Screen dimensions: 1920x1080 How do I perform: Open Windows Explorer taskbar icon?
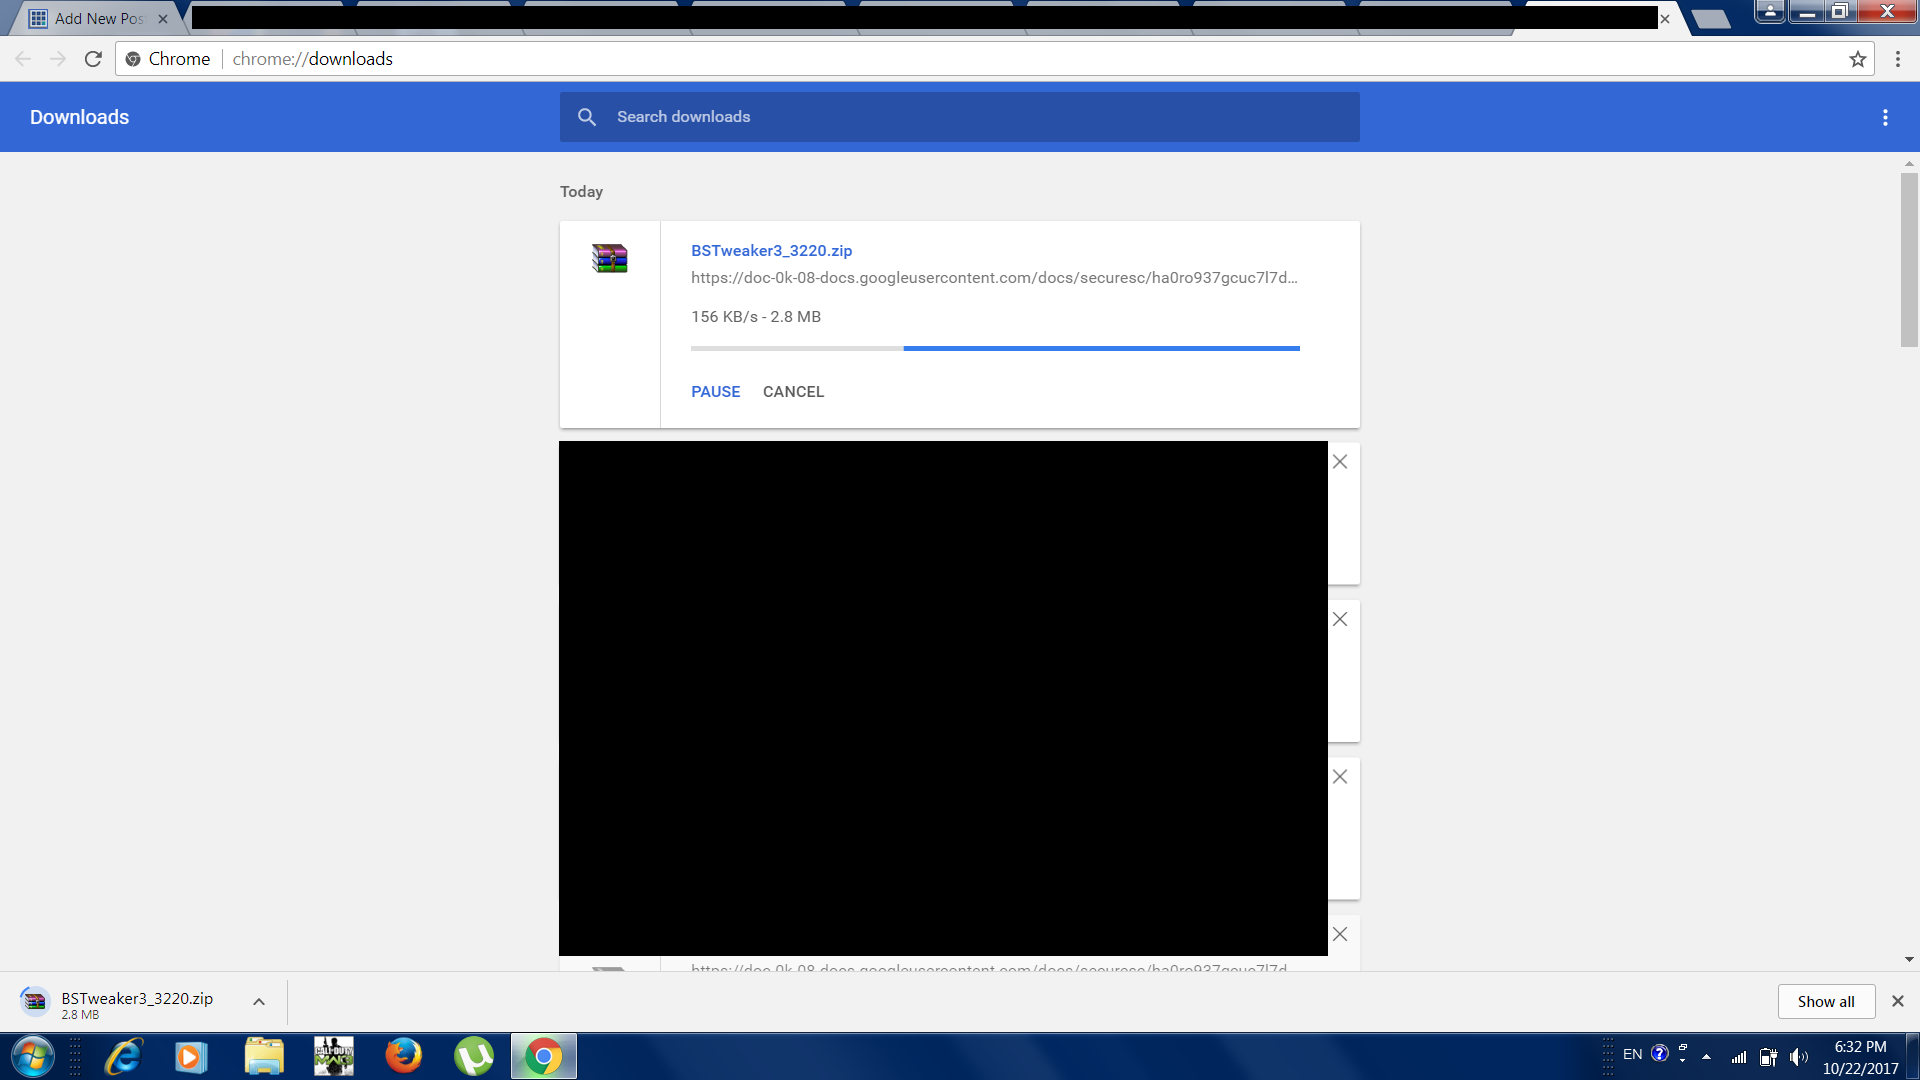click(x=261, y=1055)
